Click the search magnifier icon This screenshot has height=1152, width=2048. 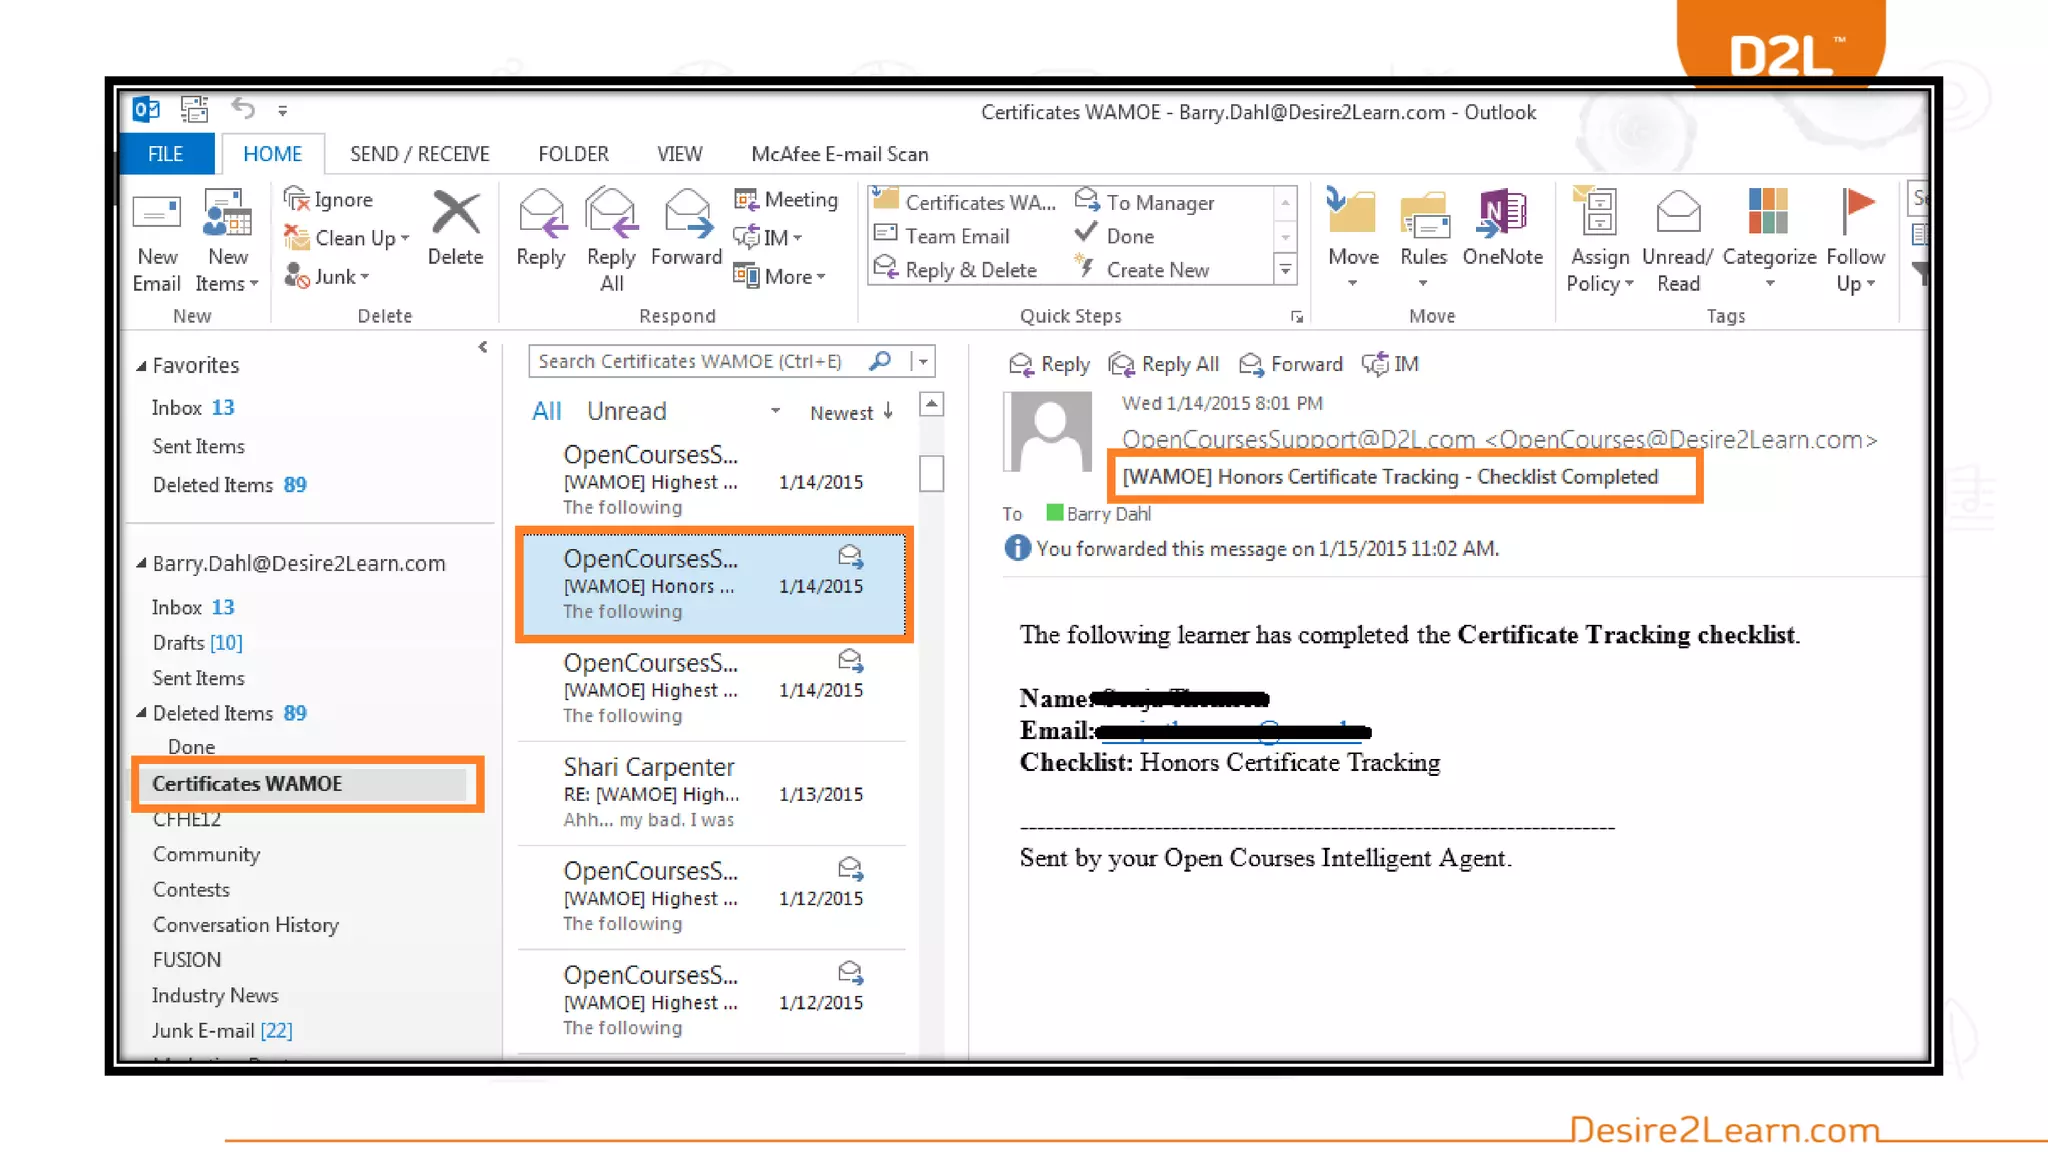click(880, 361)
